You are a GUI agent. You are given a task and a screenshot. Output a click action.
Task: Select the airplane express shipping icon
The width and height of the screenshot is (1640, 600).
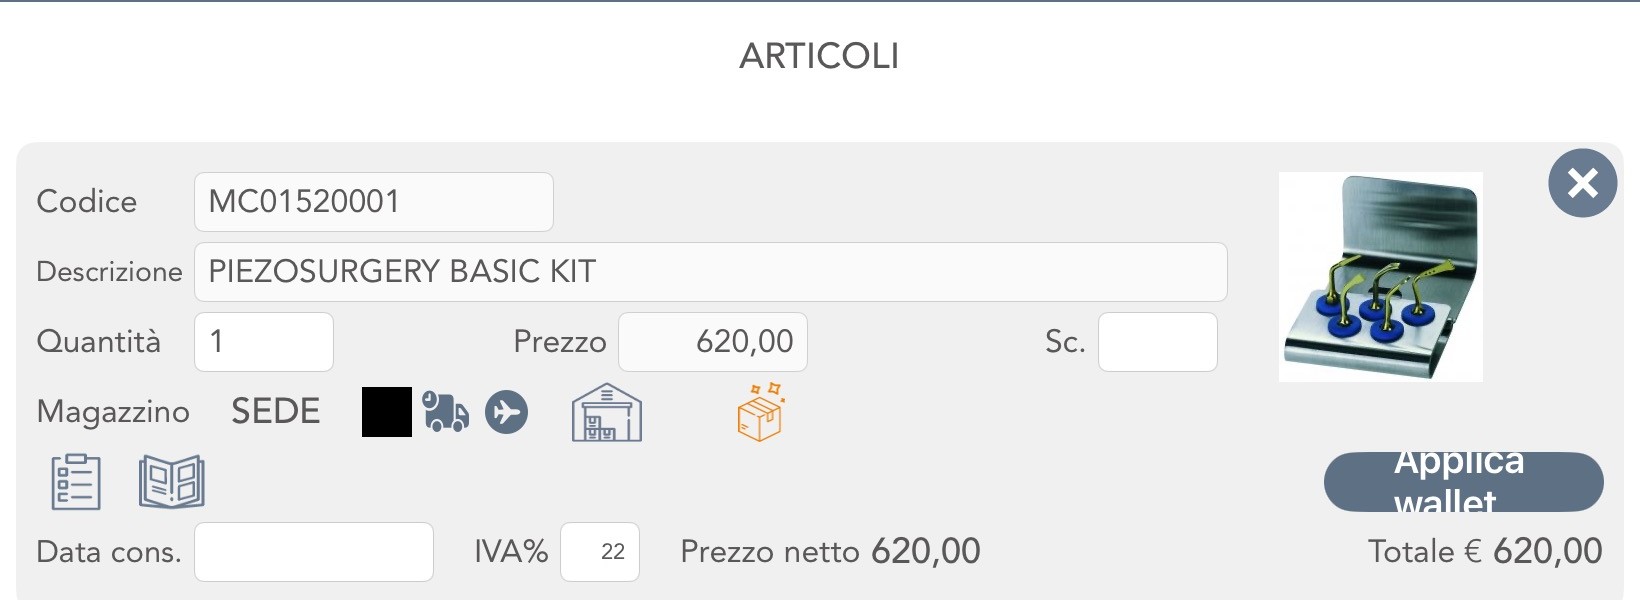point(506,411)
